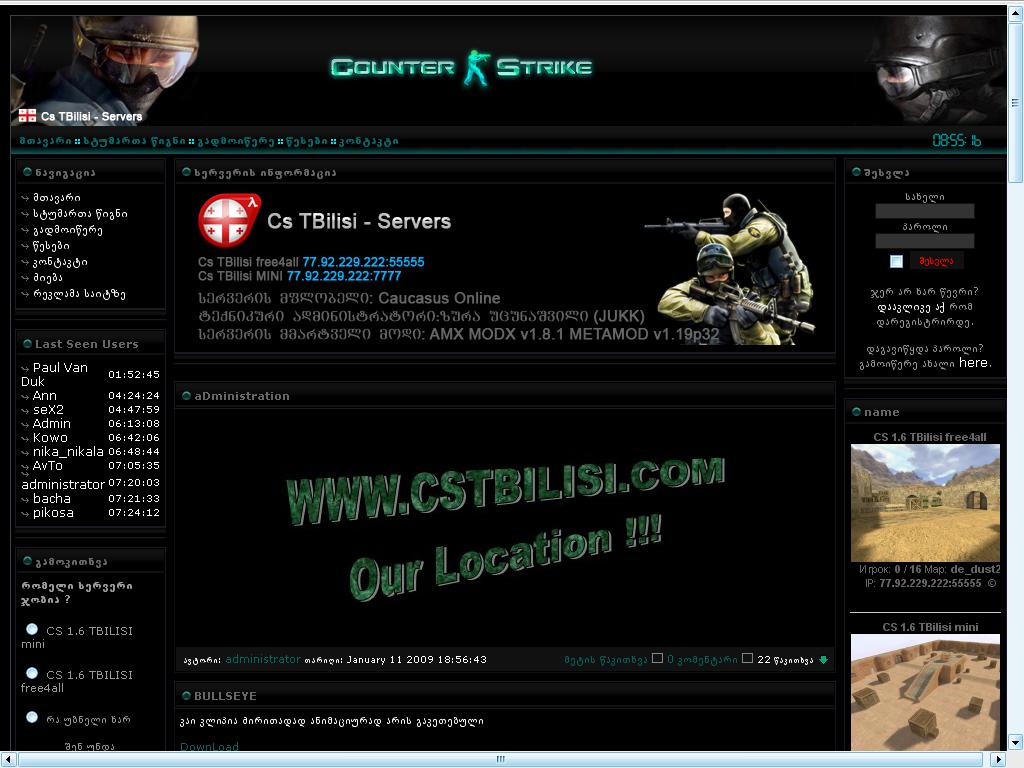Click the down arrow of the vertical scrollbar
This screenshot has width=1024, height=768.
point(1016,743)
